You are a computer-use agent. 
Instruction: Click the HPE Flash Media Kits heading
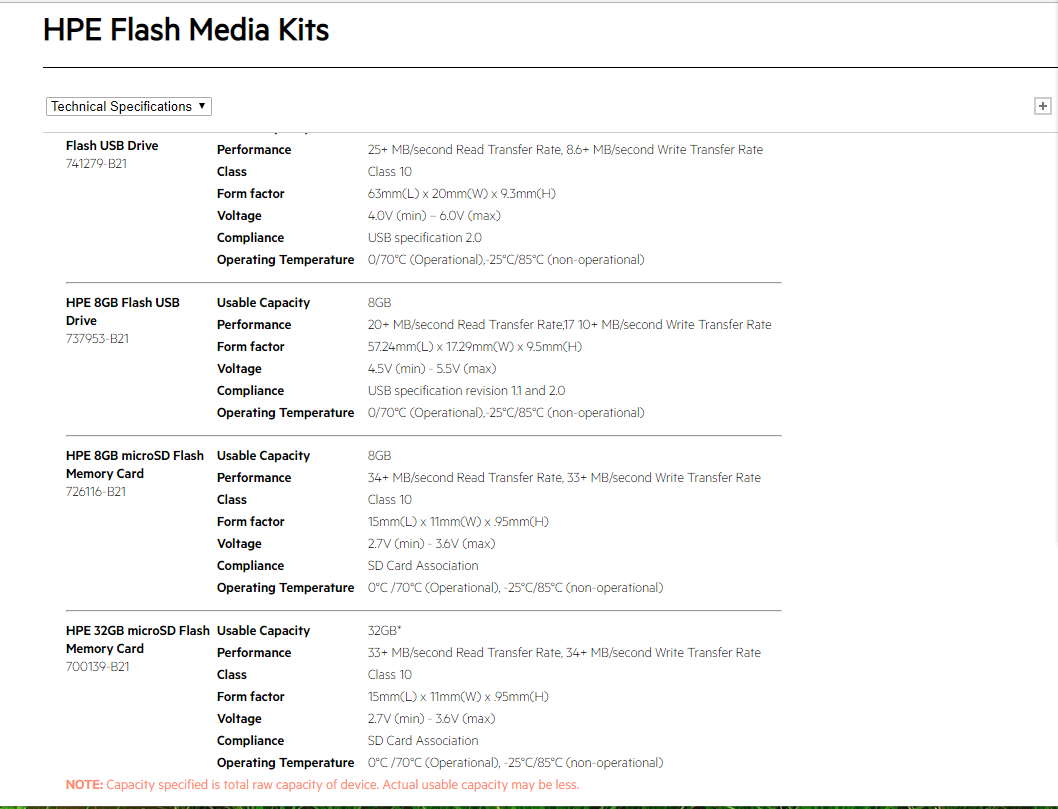(186, 30)
